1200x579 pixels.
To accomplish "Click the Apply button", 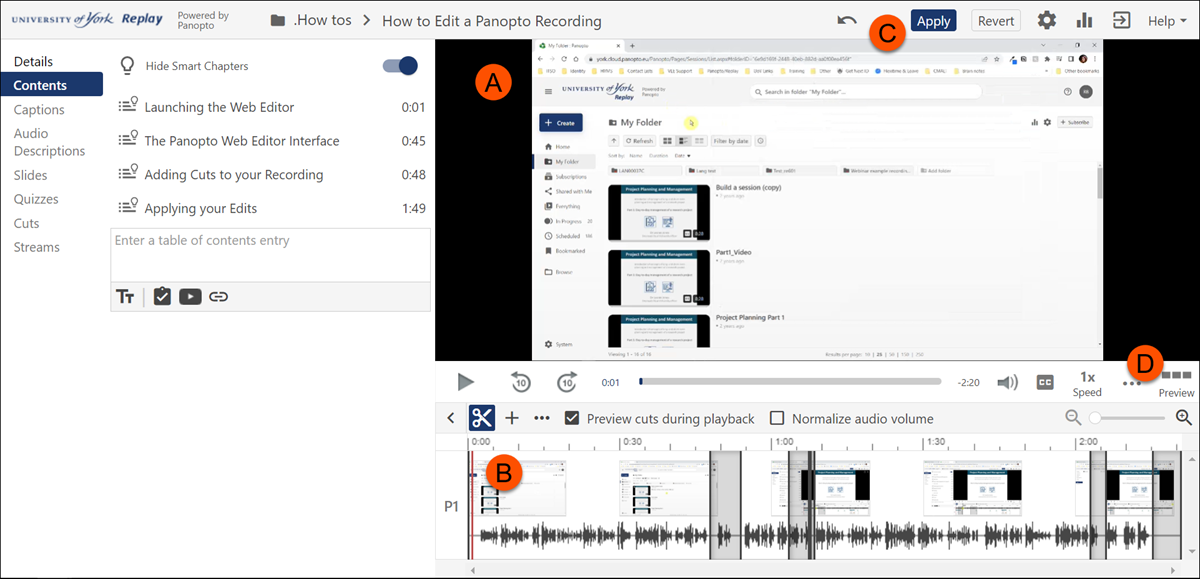I will pyautogui.click(x=934, y=20).
